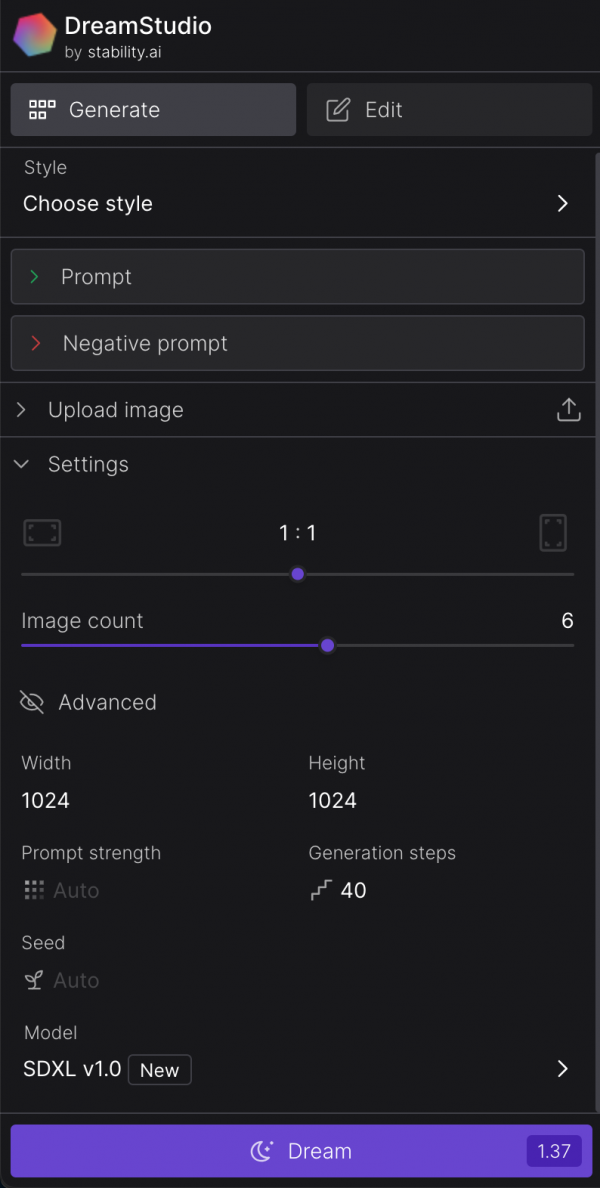Toggle Advanced settings visibility eye icon

pyautogui.click(x=32, y=702)
